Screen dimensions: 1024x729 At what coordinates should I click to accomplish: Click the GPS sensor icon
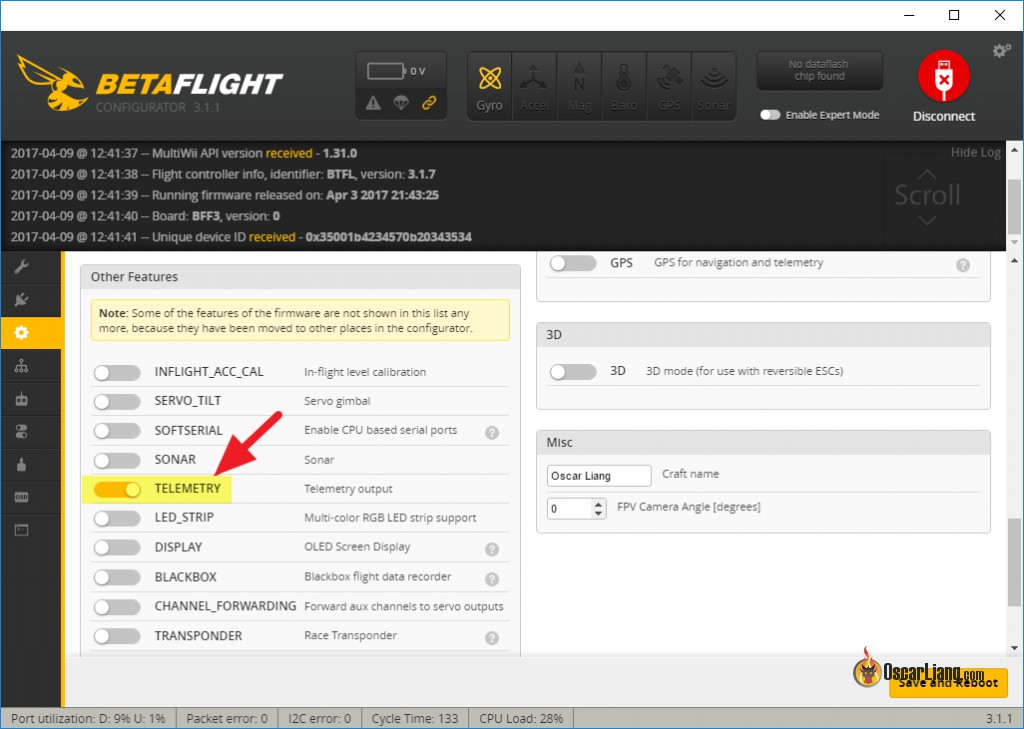[x=669, y=87]
